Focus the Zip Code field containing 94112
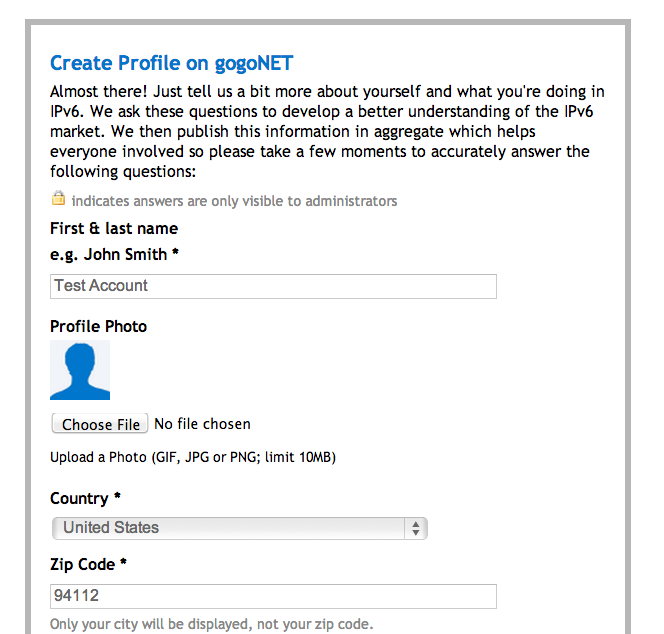Viewport: 664px width, 634px height. pos(273,597)
